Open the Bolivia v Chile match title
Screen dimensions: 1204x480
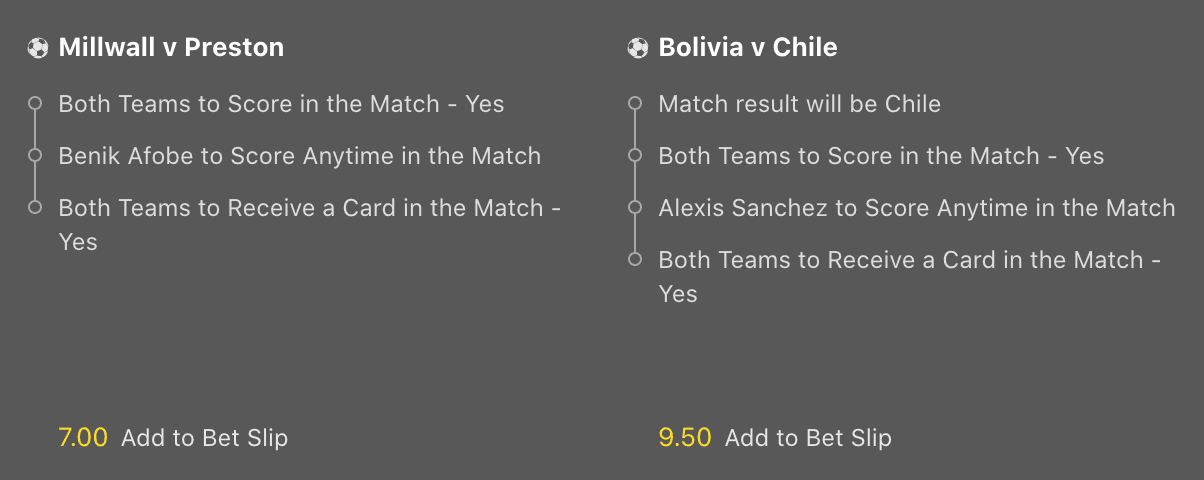pos(748,47)
